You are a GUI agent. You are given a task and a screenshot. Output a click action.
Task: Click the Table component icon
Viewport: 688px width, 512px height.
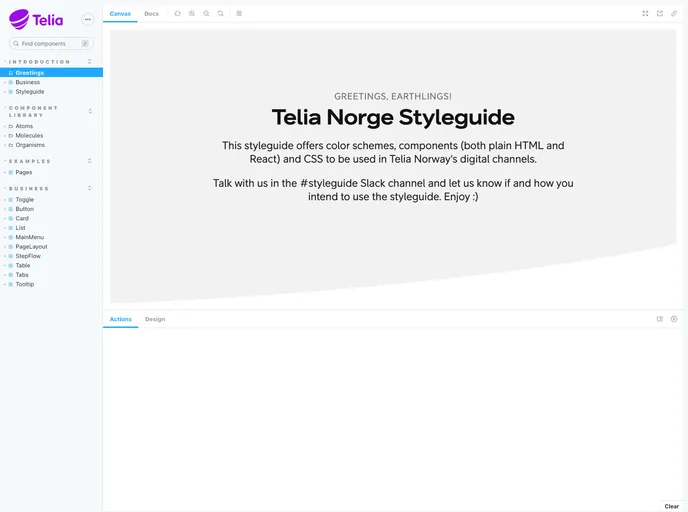click(x=11, y=265)
